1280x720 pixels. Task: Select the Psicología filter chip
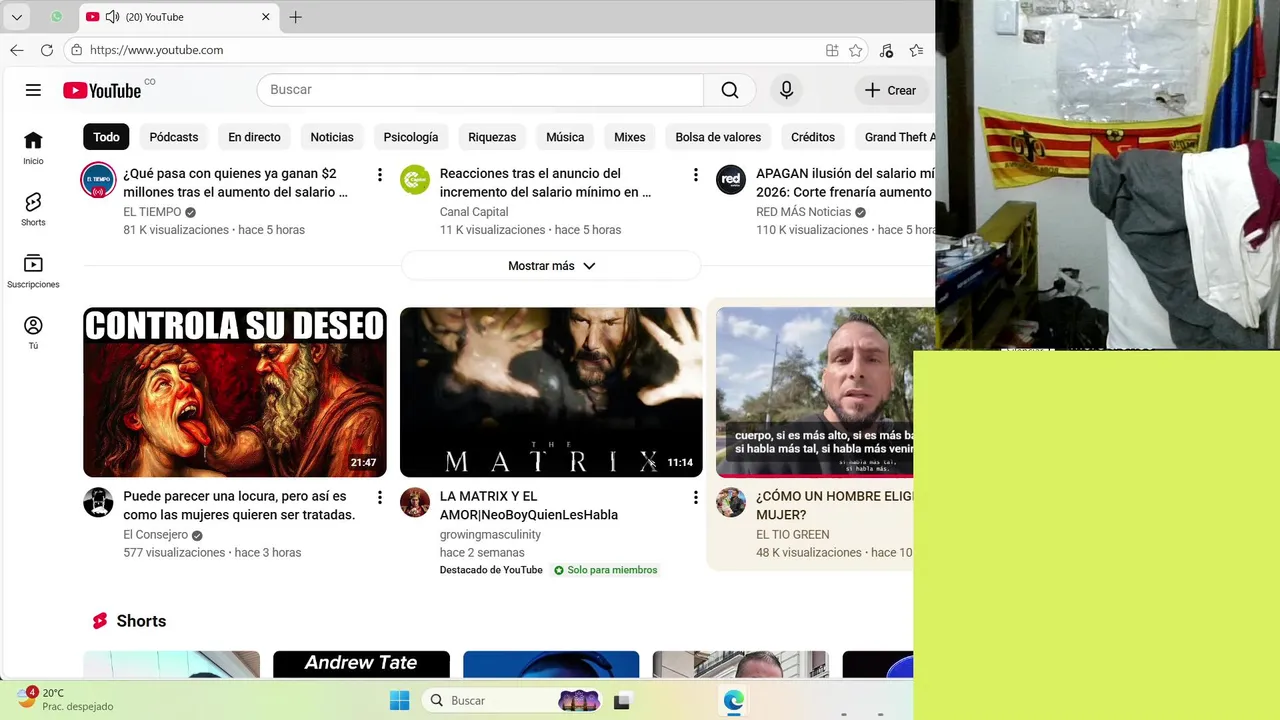[x=411, y=137]
